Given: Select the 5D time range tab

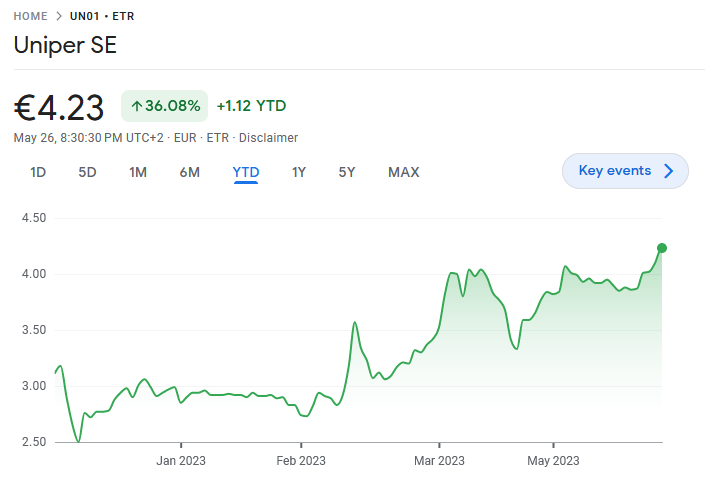Looking at the screenshot, I should 87,172.
